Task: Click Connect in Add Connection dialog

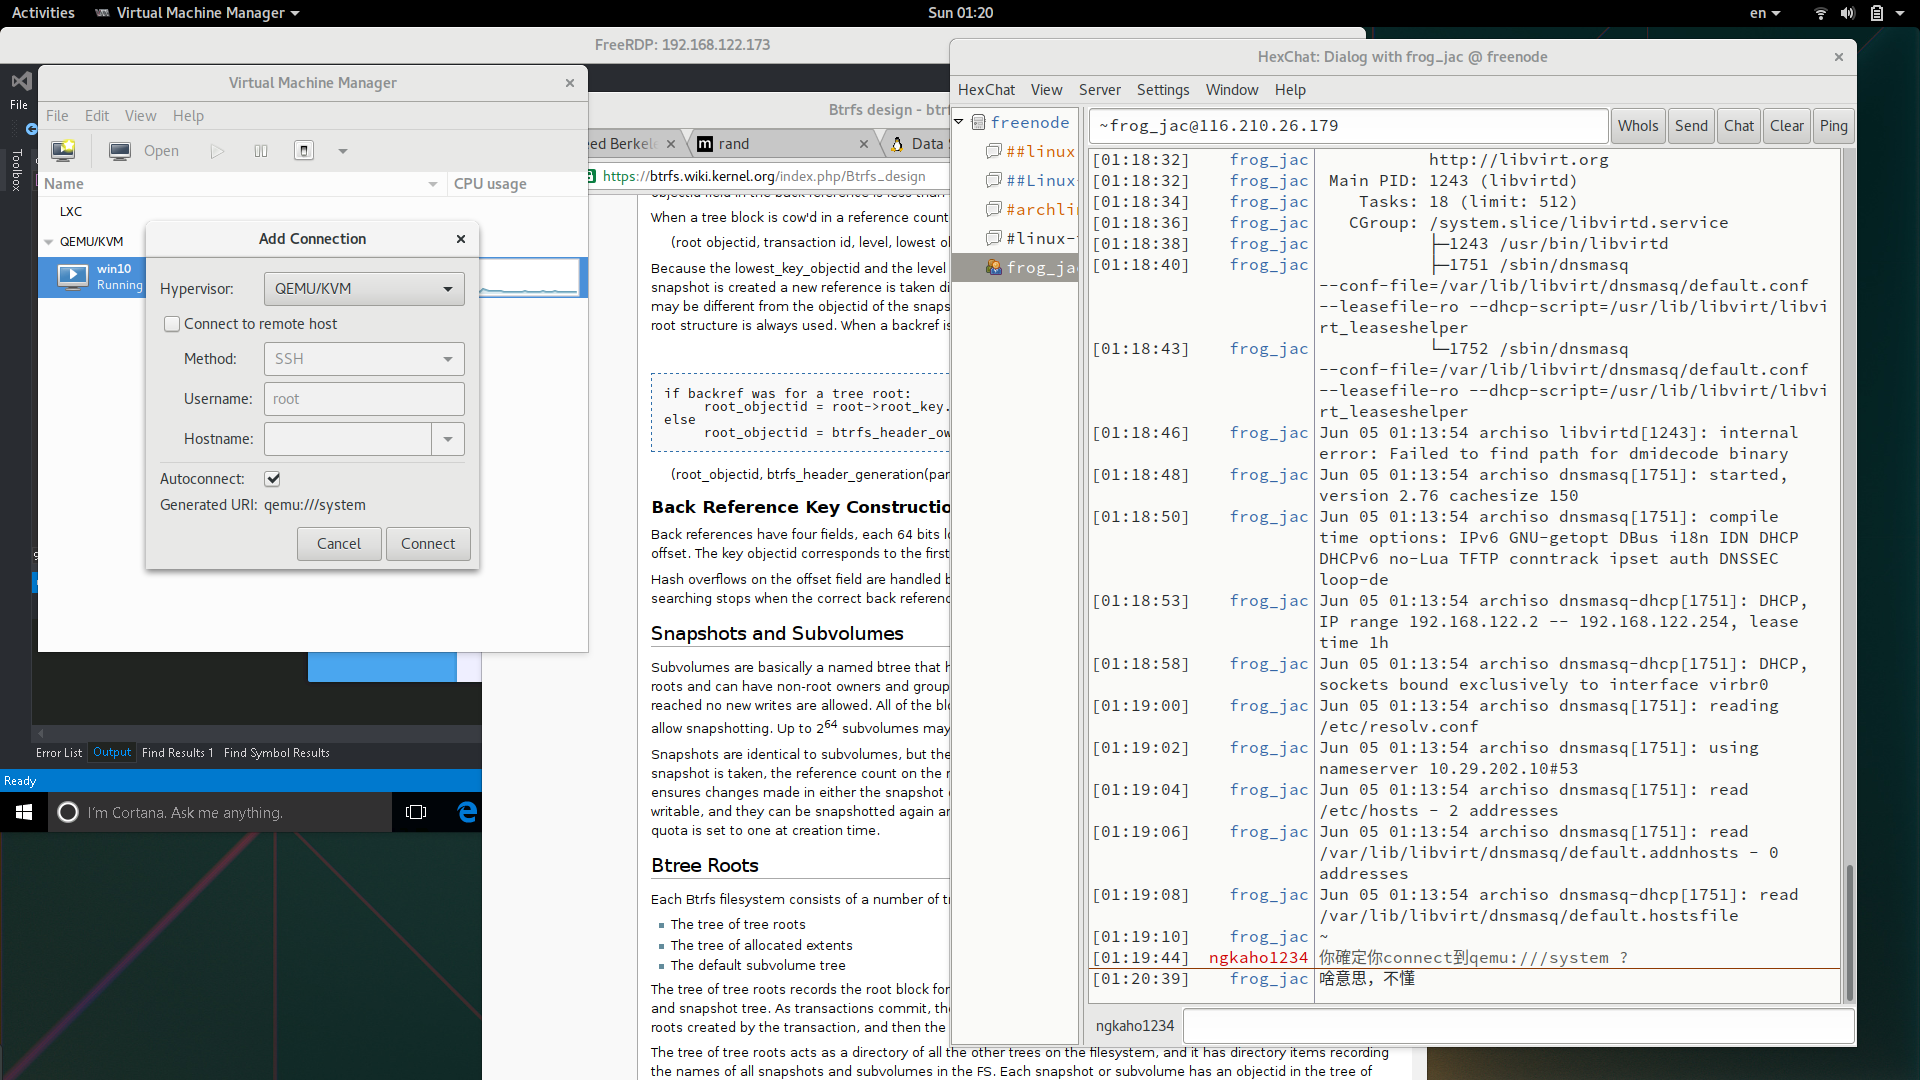Action: pyautogui.click(x=428, y=544)
